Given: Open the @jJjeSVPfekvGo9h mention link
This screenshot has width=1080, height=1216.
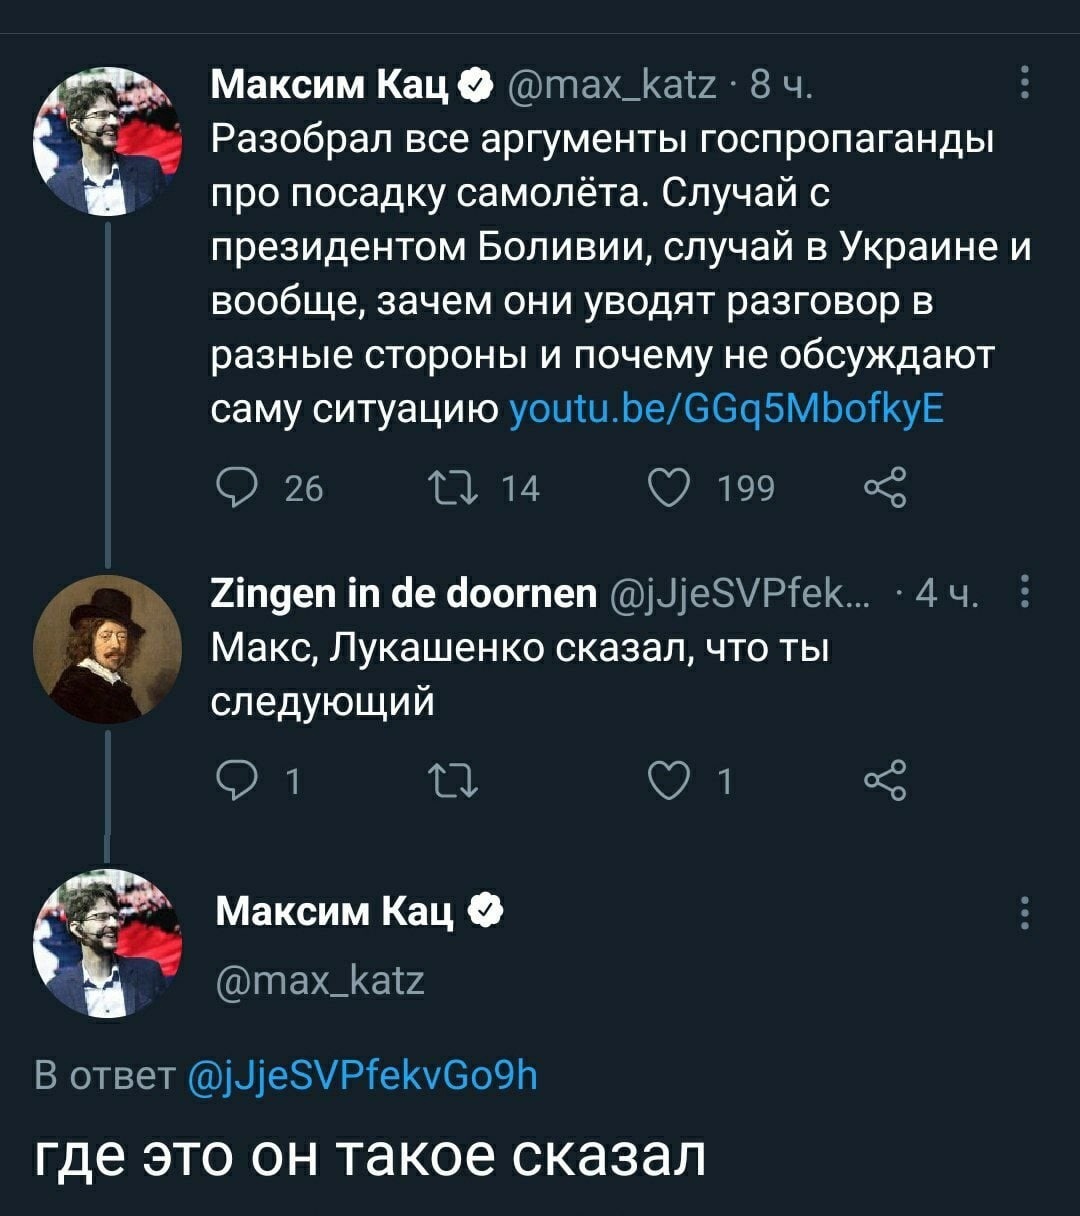Looking at the screenshot, I should click(x=363, y=1075).
